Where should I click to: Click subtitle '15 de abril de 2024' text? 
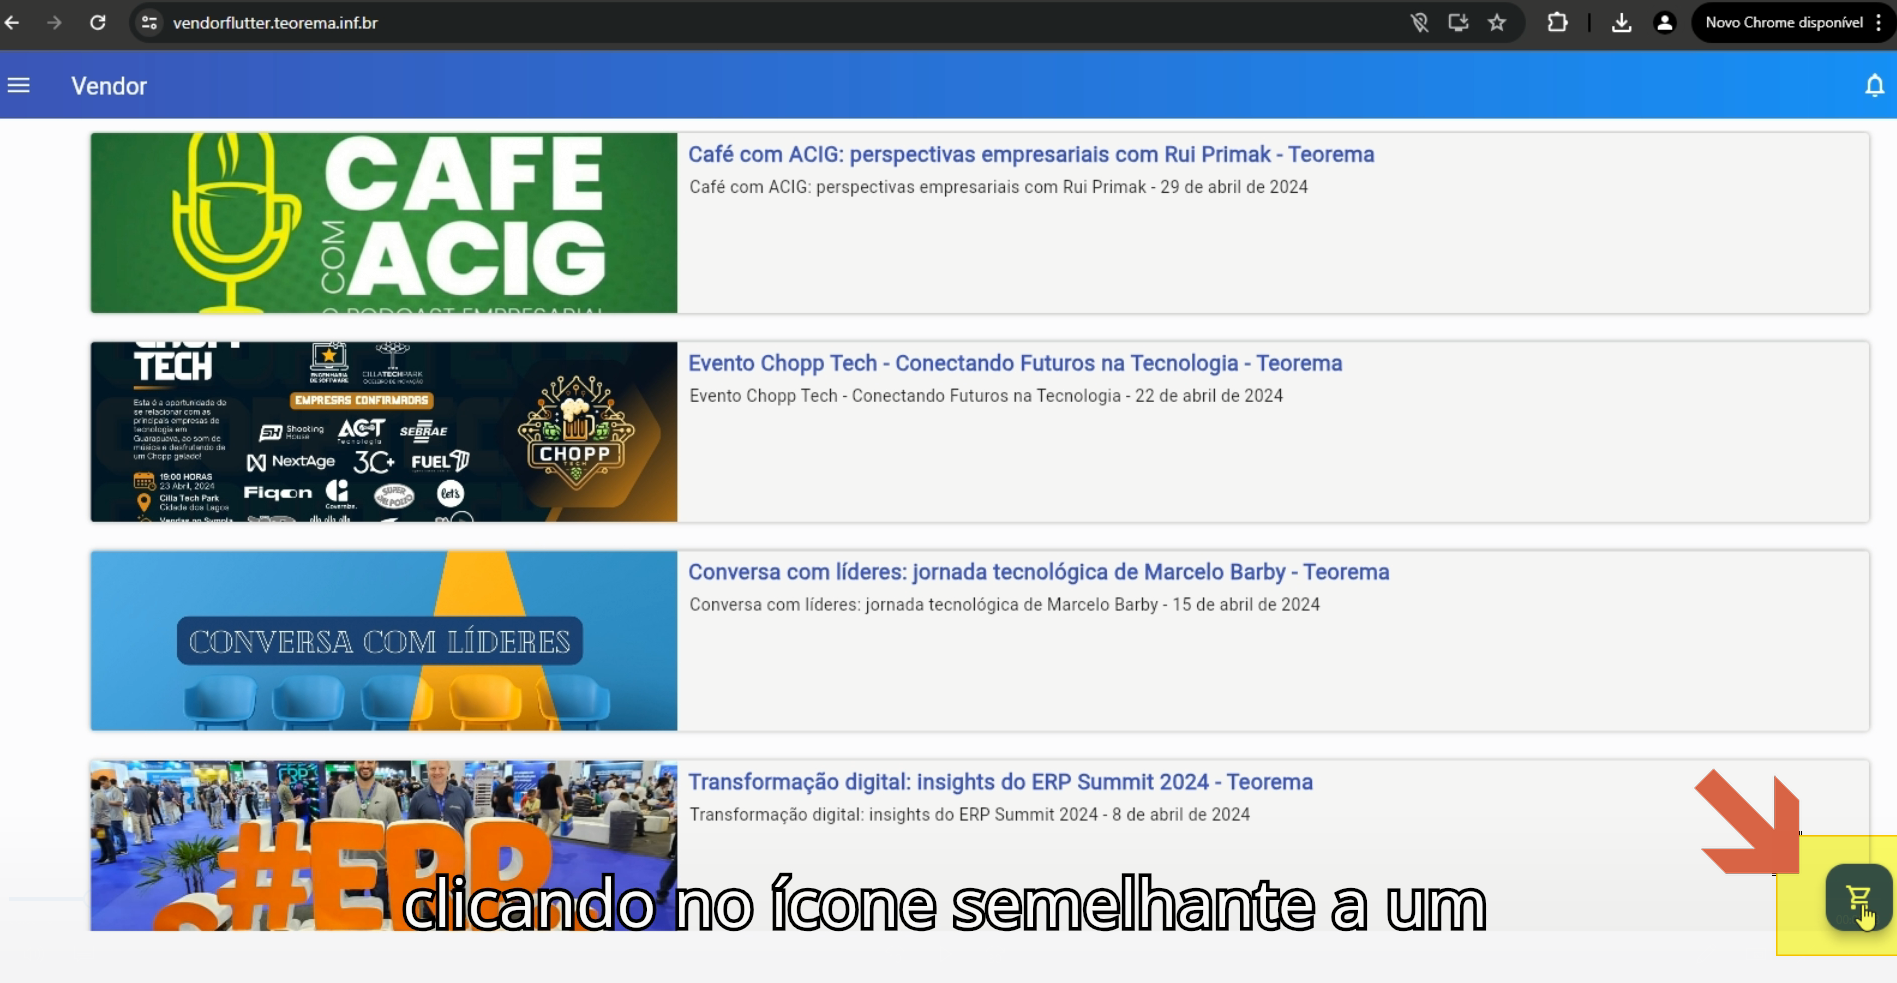1246,605
